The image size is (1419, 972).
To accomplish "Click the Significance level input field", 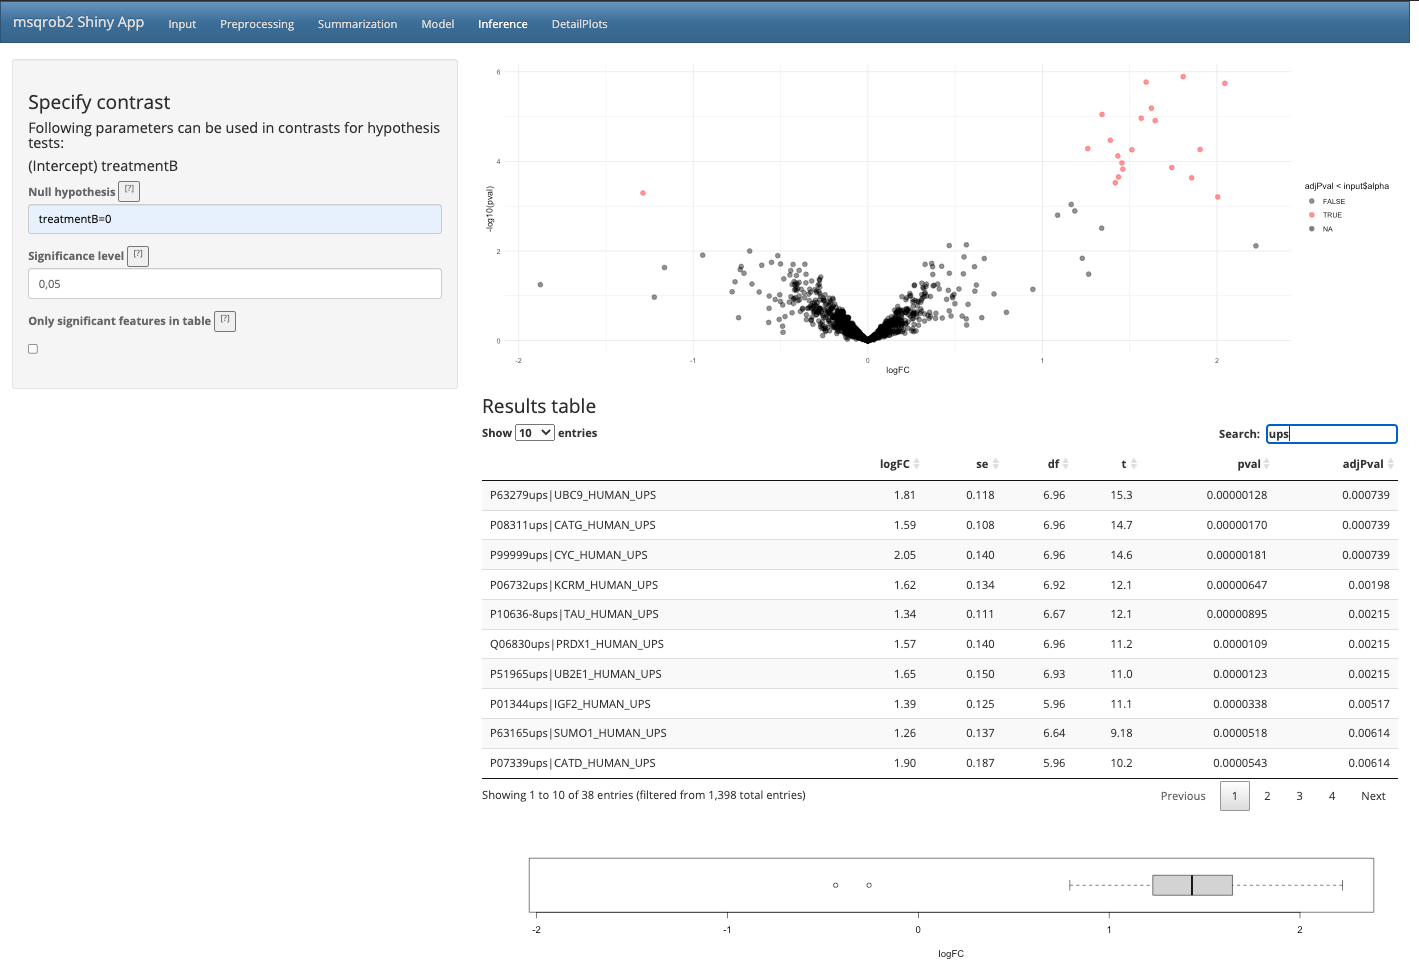I will click(x=235, y=284).
